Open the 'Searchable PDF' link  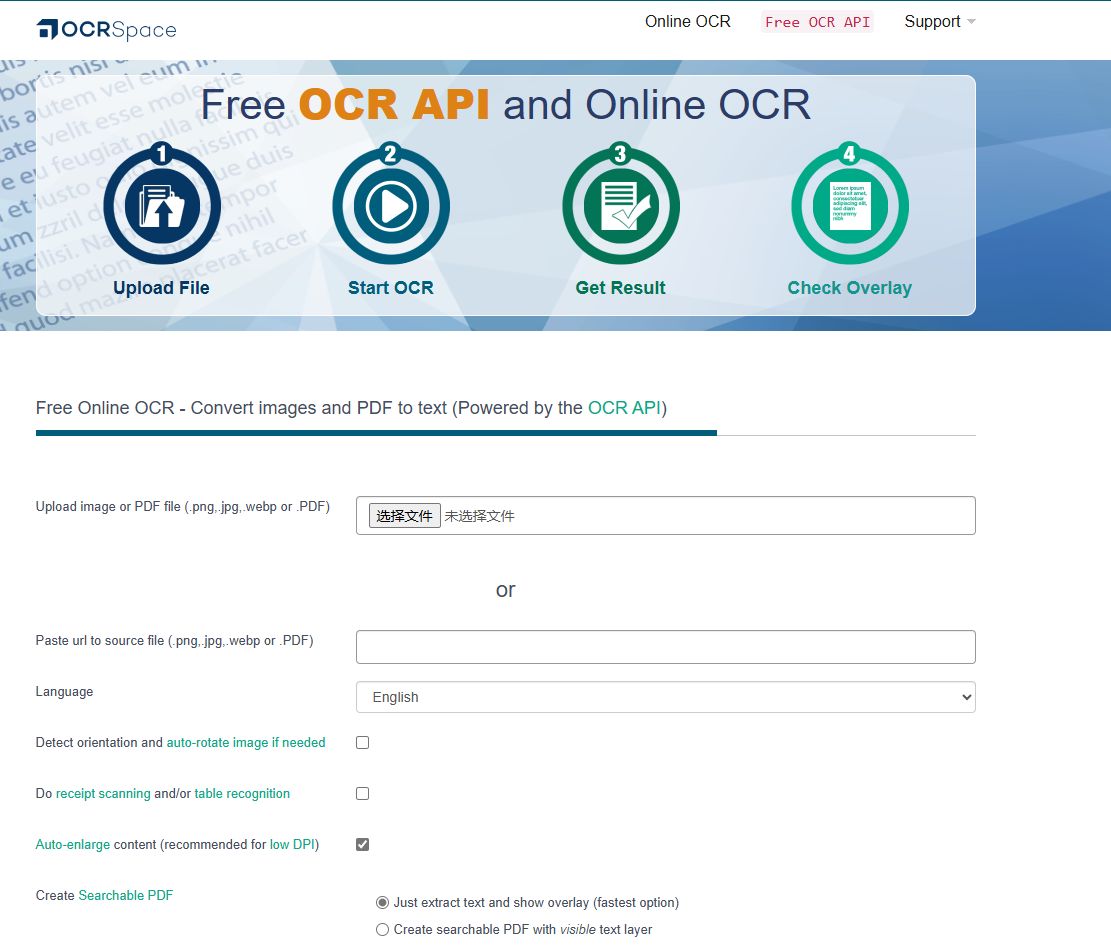click(x=125, y=896)
